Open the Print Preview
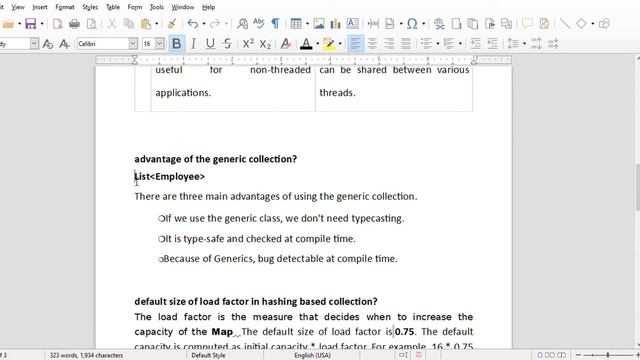 pos(92,24)
